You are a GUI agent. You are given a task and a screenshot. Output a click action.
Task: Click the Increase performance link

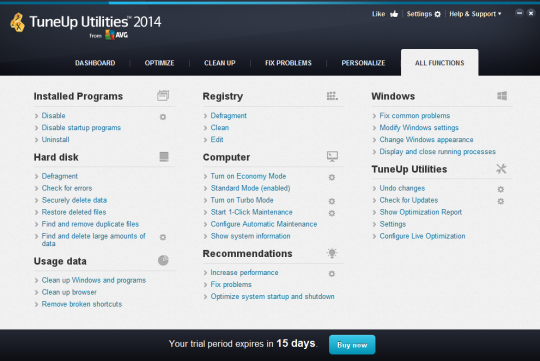tap(244, 272)
